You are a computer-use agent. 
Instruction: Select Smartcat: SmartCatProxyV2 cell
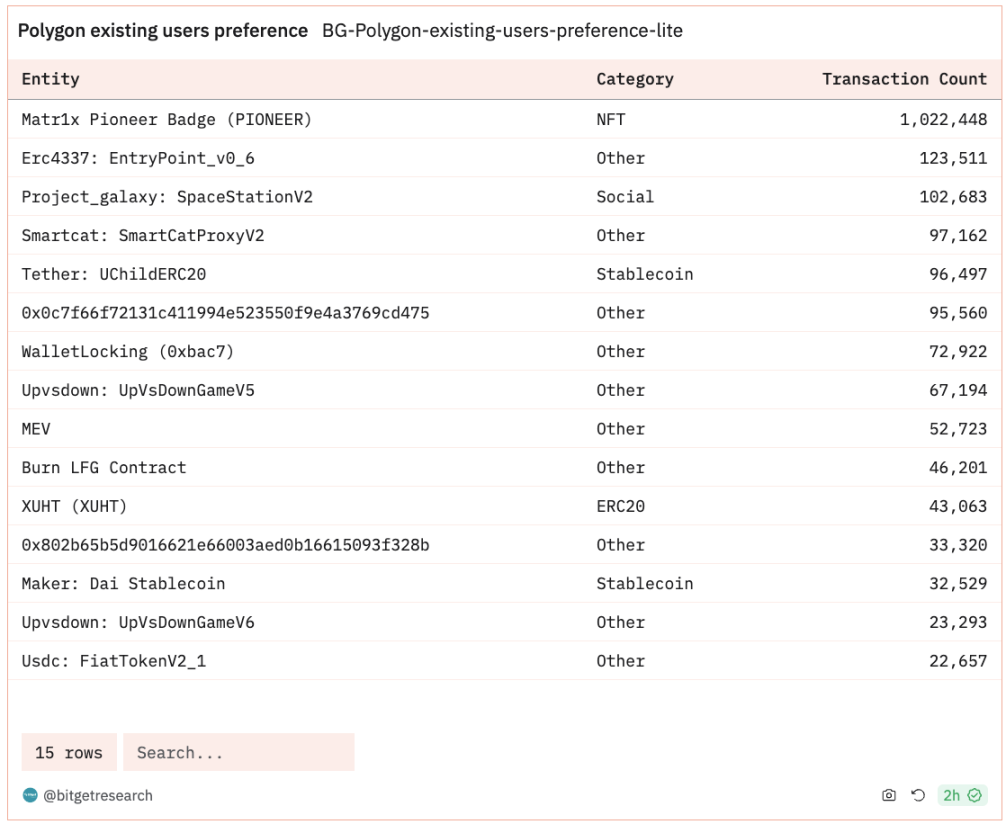[x=143, y=236]
